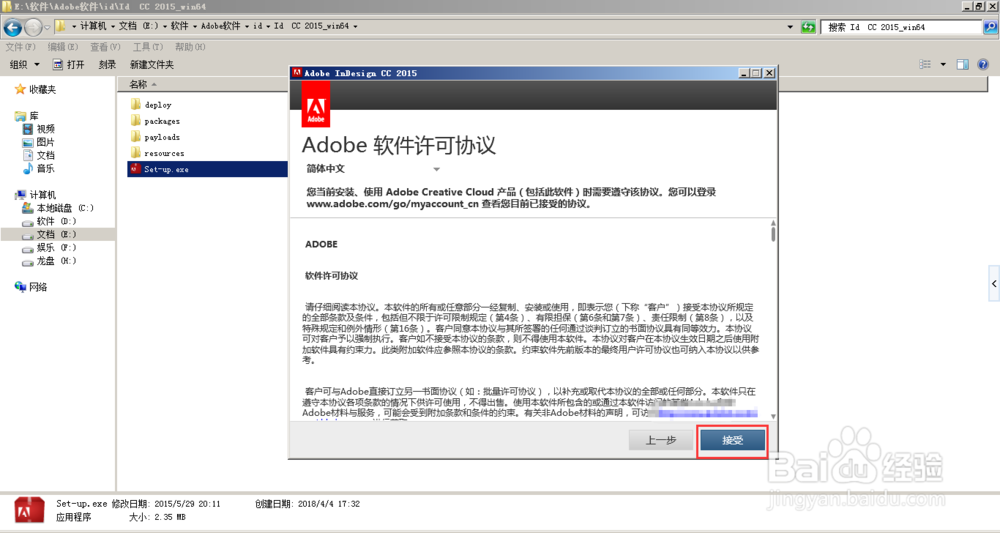Click the 刻录 toolbar button
Screen dimensions: 1000x533
point(107,64)
